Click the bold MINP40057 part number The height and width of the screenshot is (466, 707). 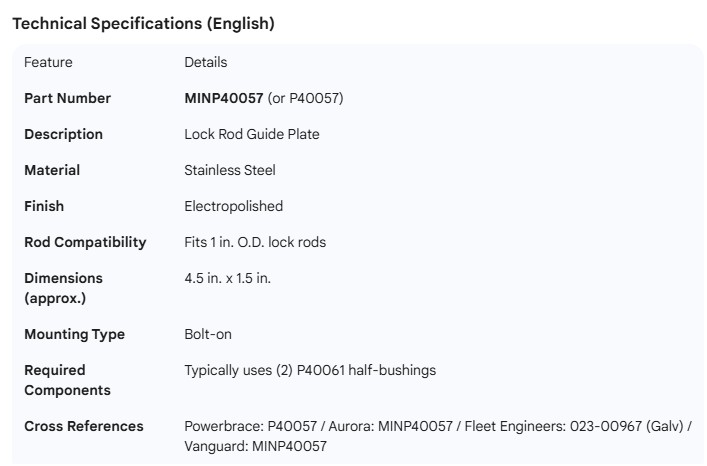223,98
